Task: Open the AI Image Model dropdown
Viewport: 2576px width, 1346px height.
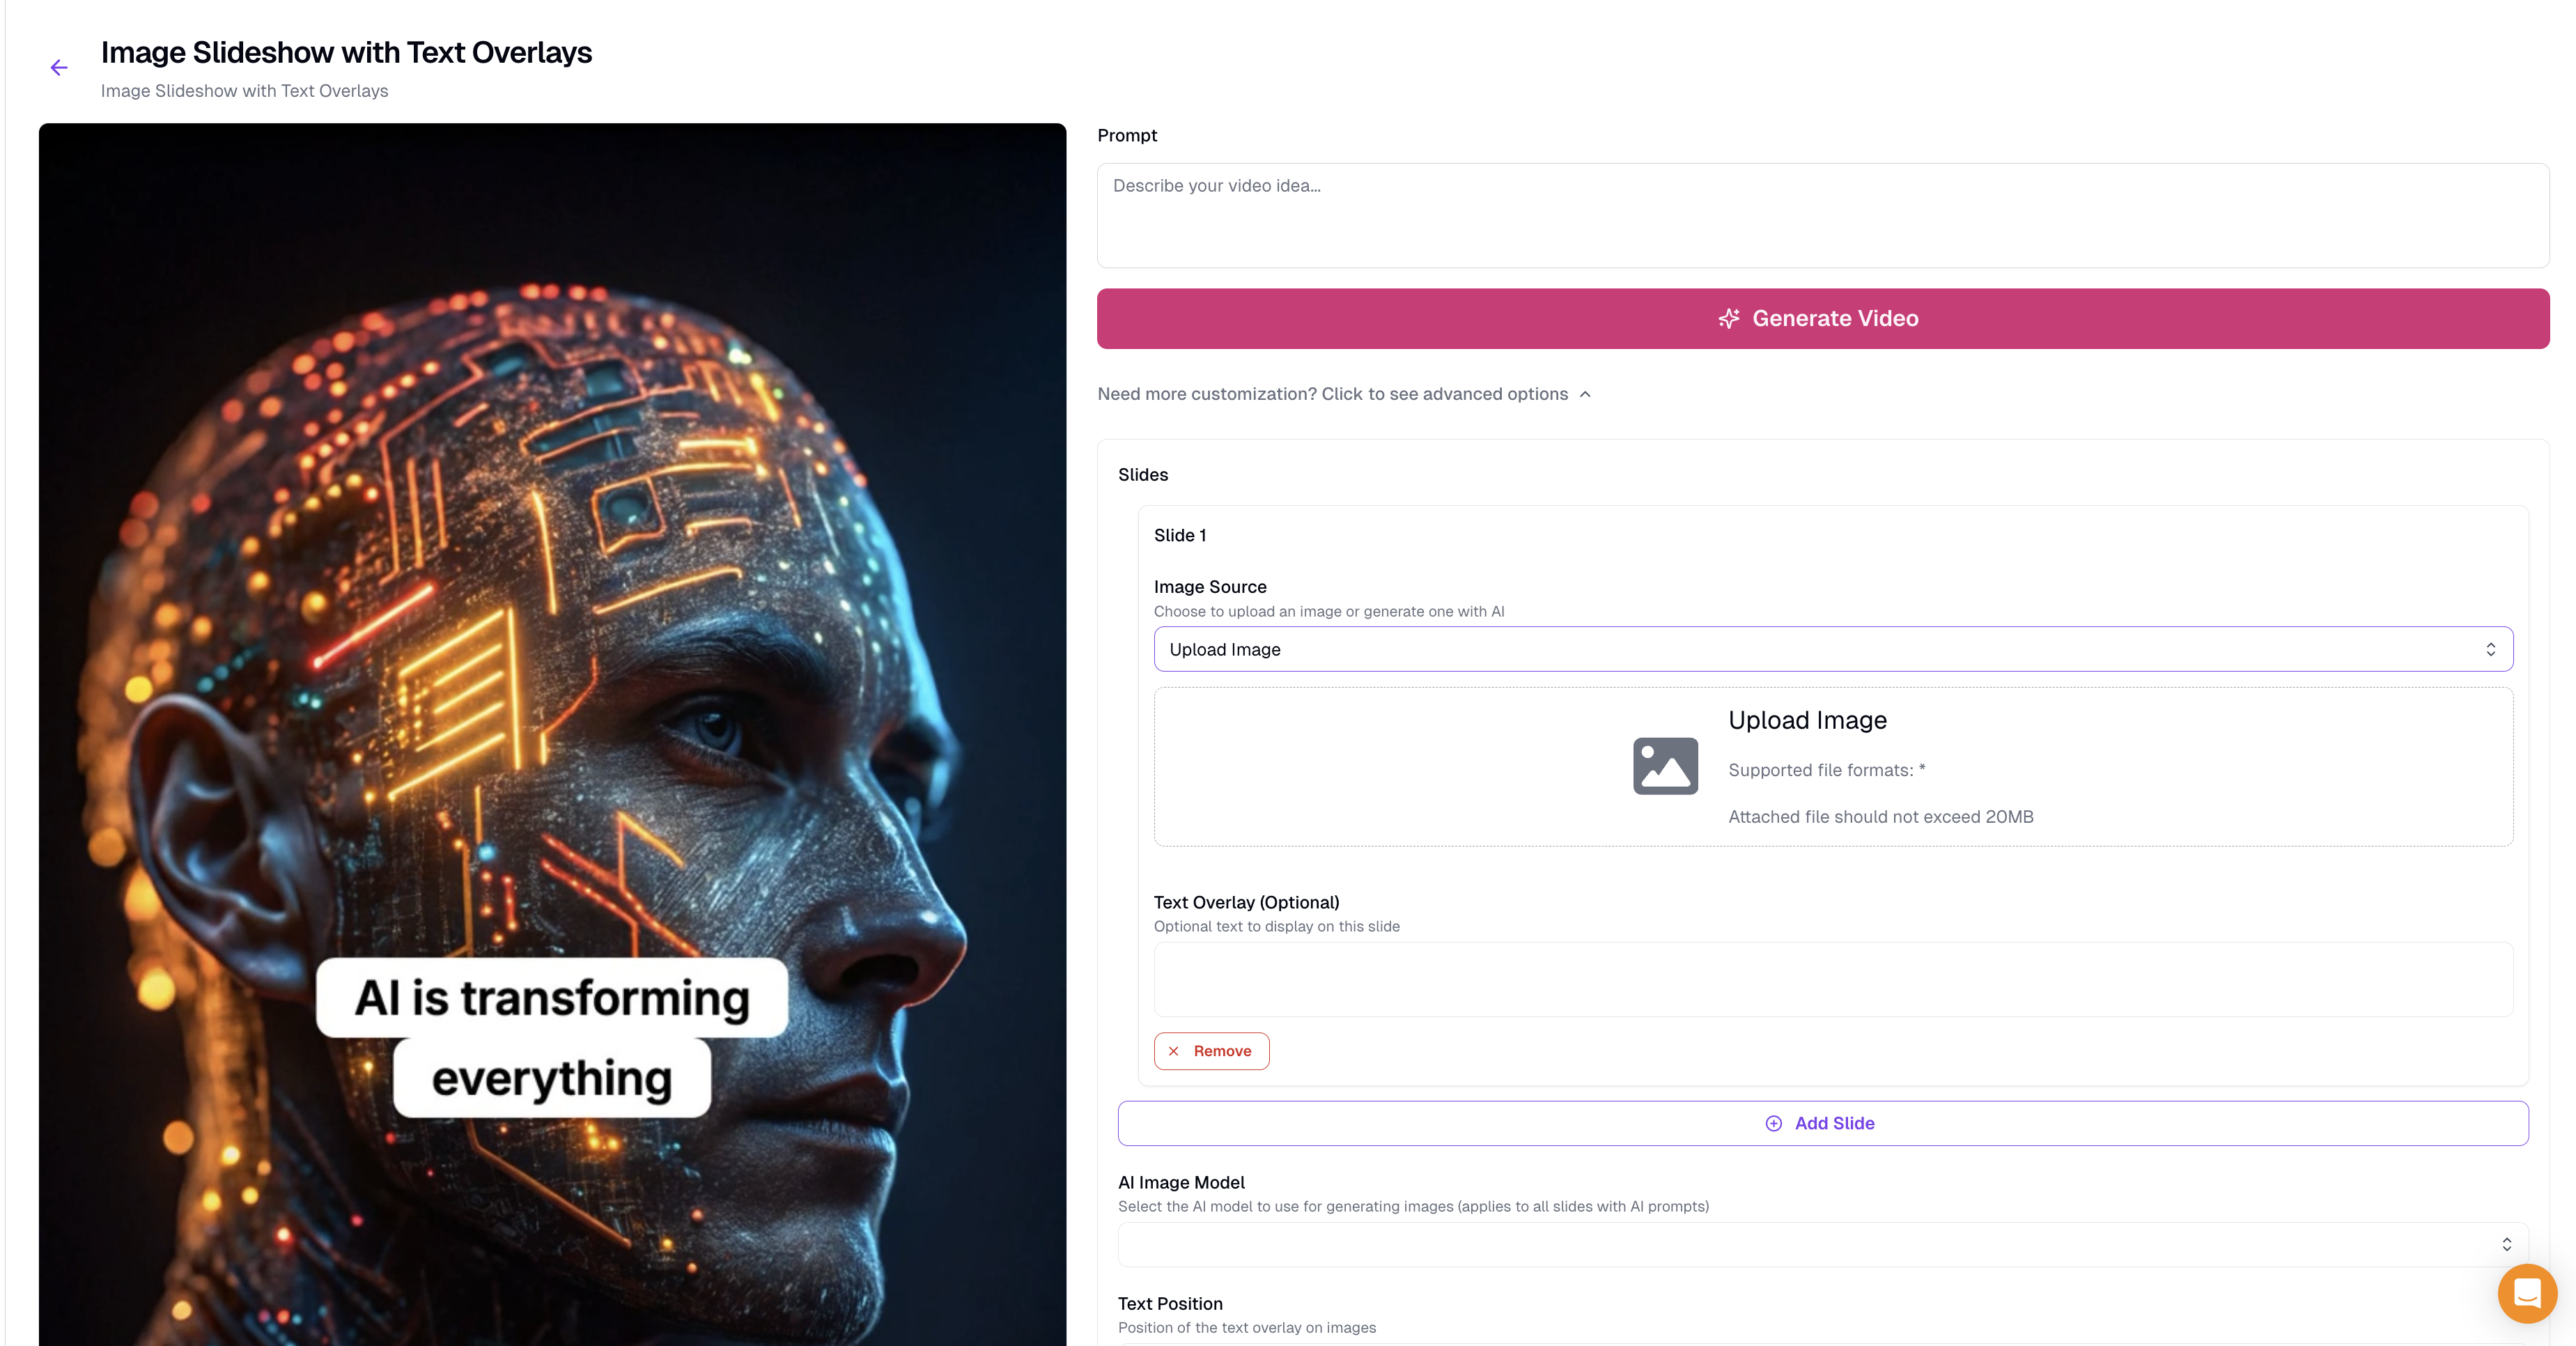Action: coord(1823,1244)
